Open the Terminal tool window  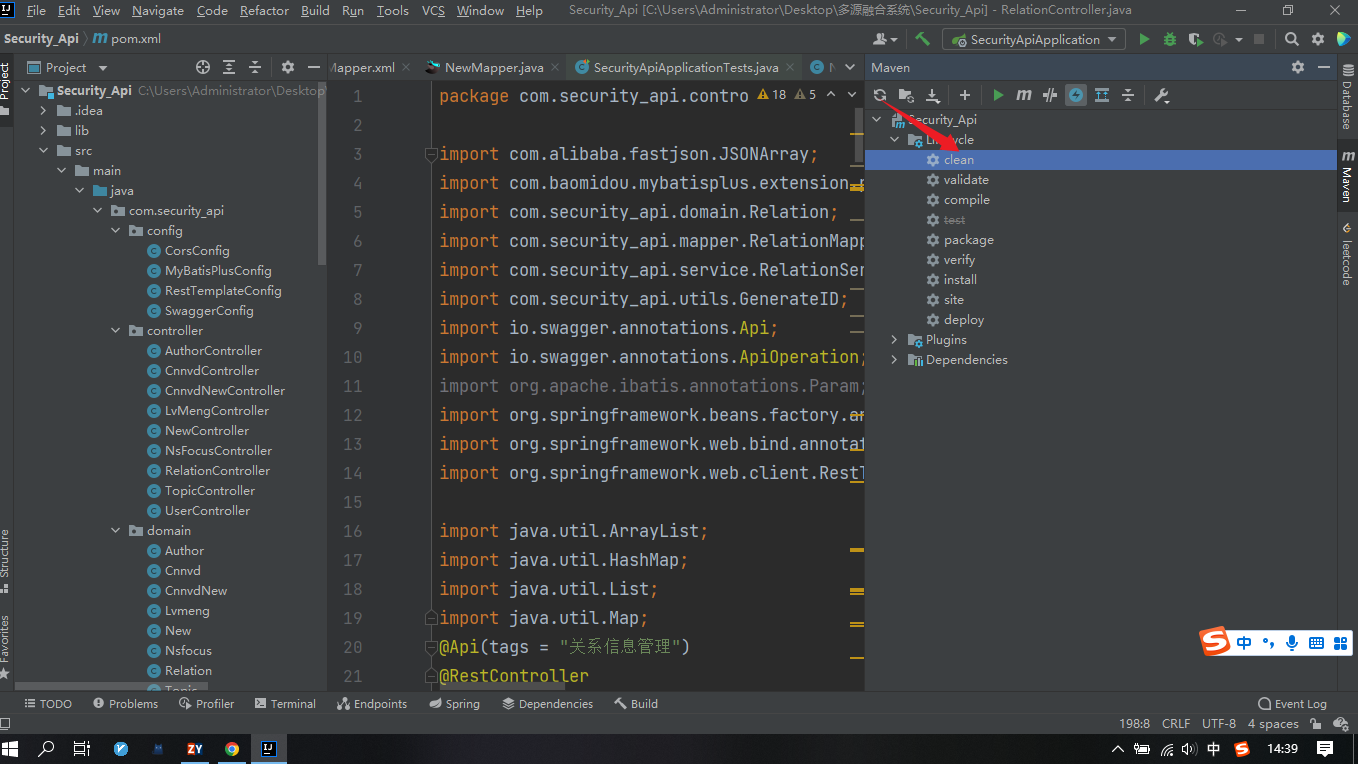(x=285, y=704)
